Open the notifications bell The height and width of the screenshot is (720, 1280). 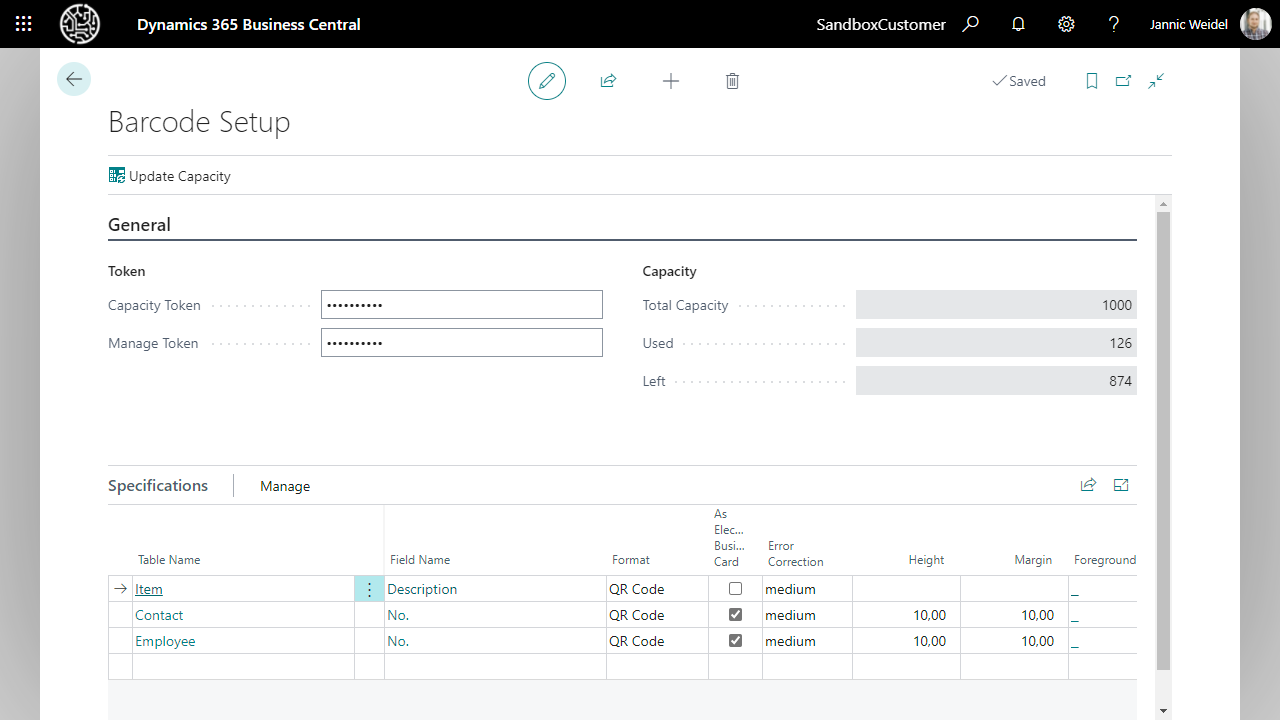(x=1018, y=24)
